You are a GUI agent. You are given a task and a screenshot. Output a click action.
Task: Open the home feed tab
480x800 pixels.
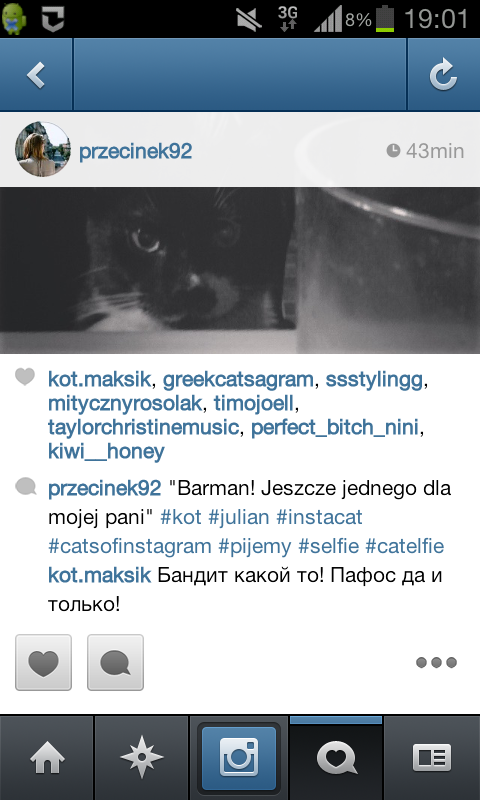47,758
